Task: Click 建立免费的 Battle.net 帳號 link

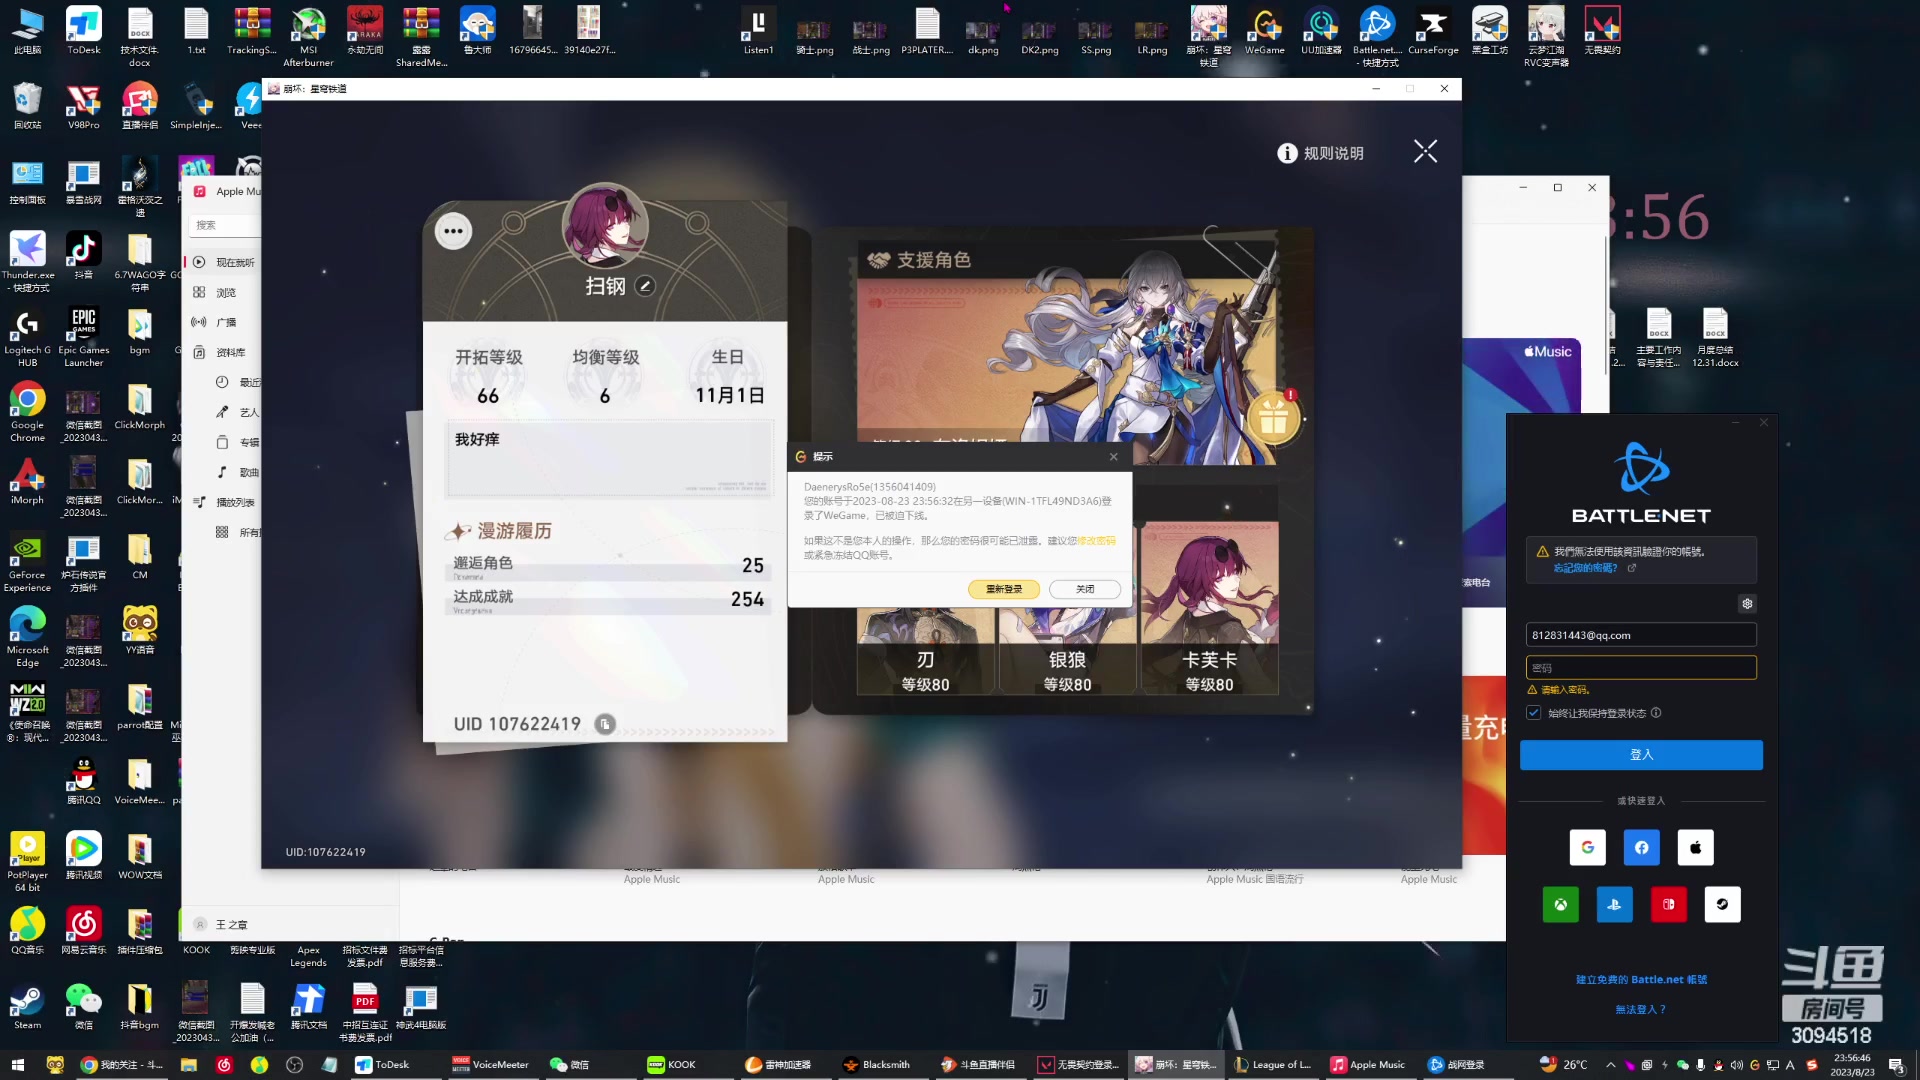Action: [x=1641, y=980]
